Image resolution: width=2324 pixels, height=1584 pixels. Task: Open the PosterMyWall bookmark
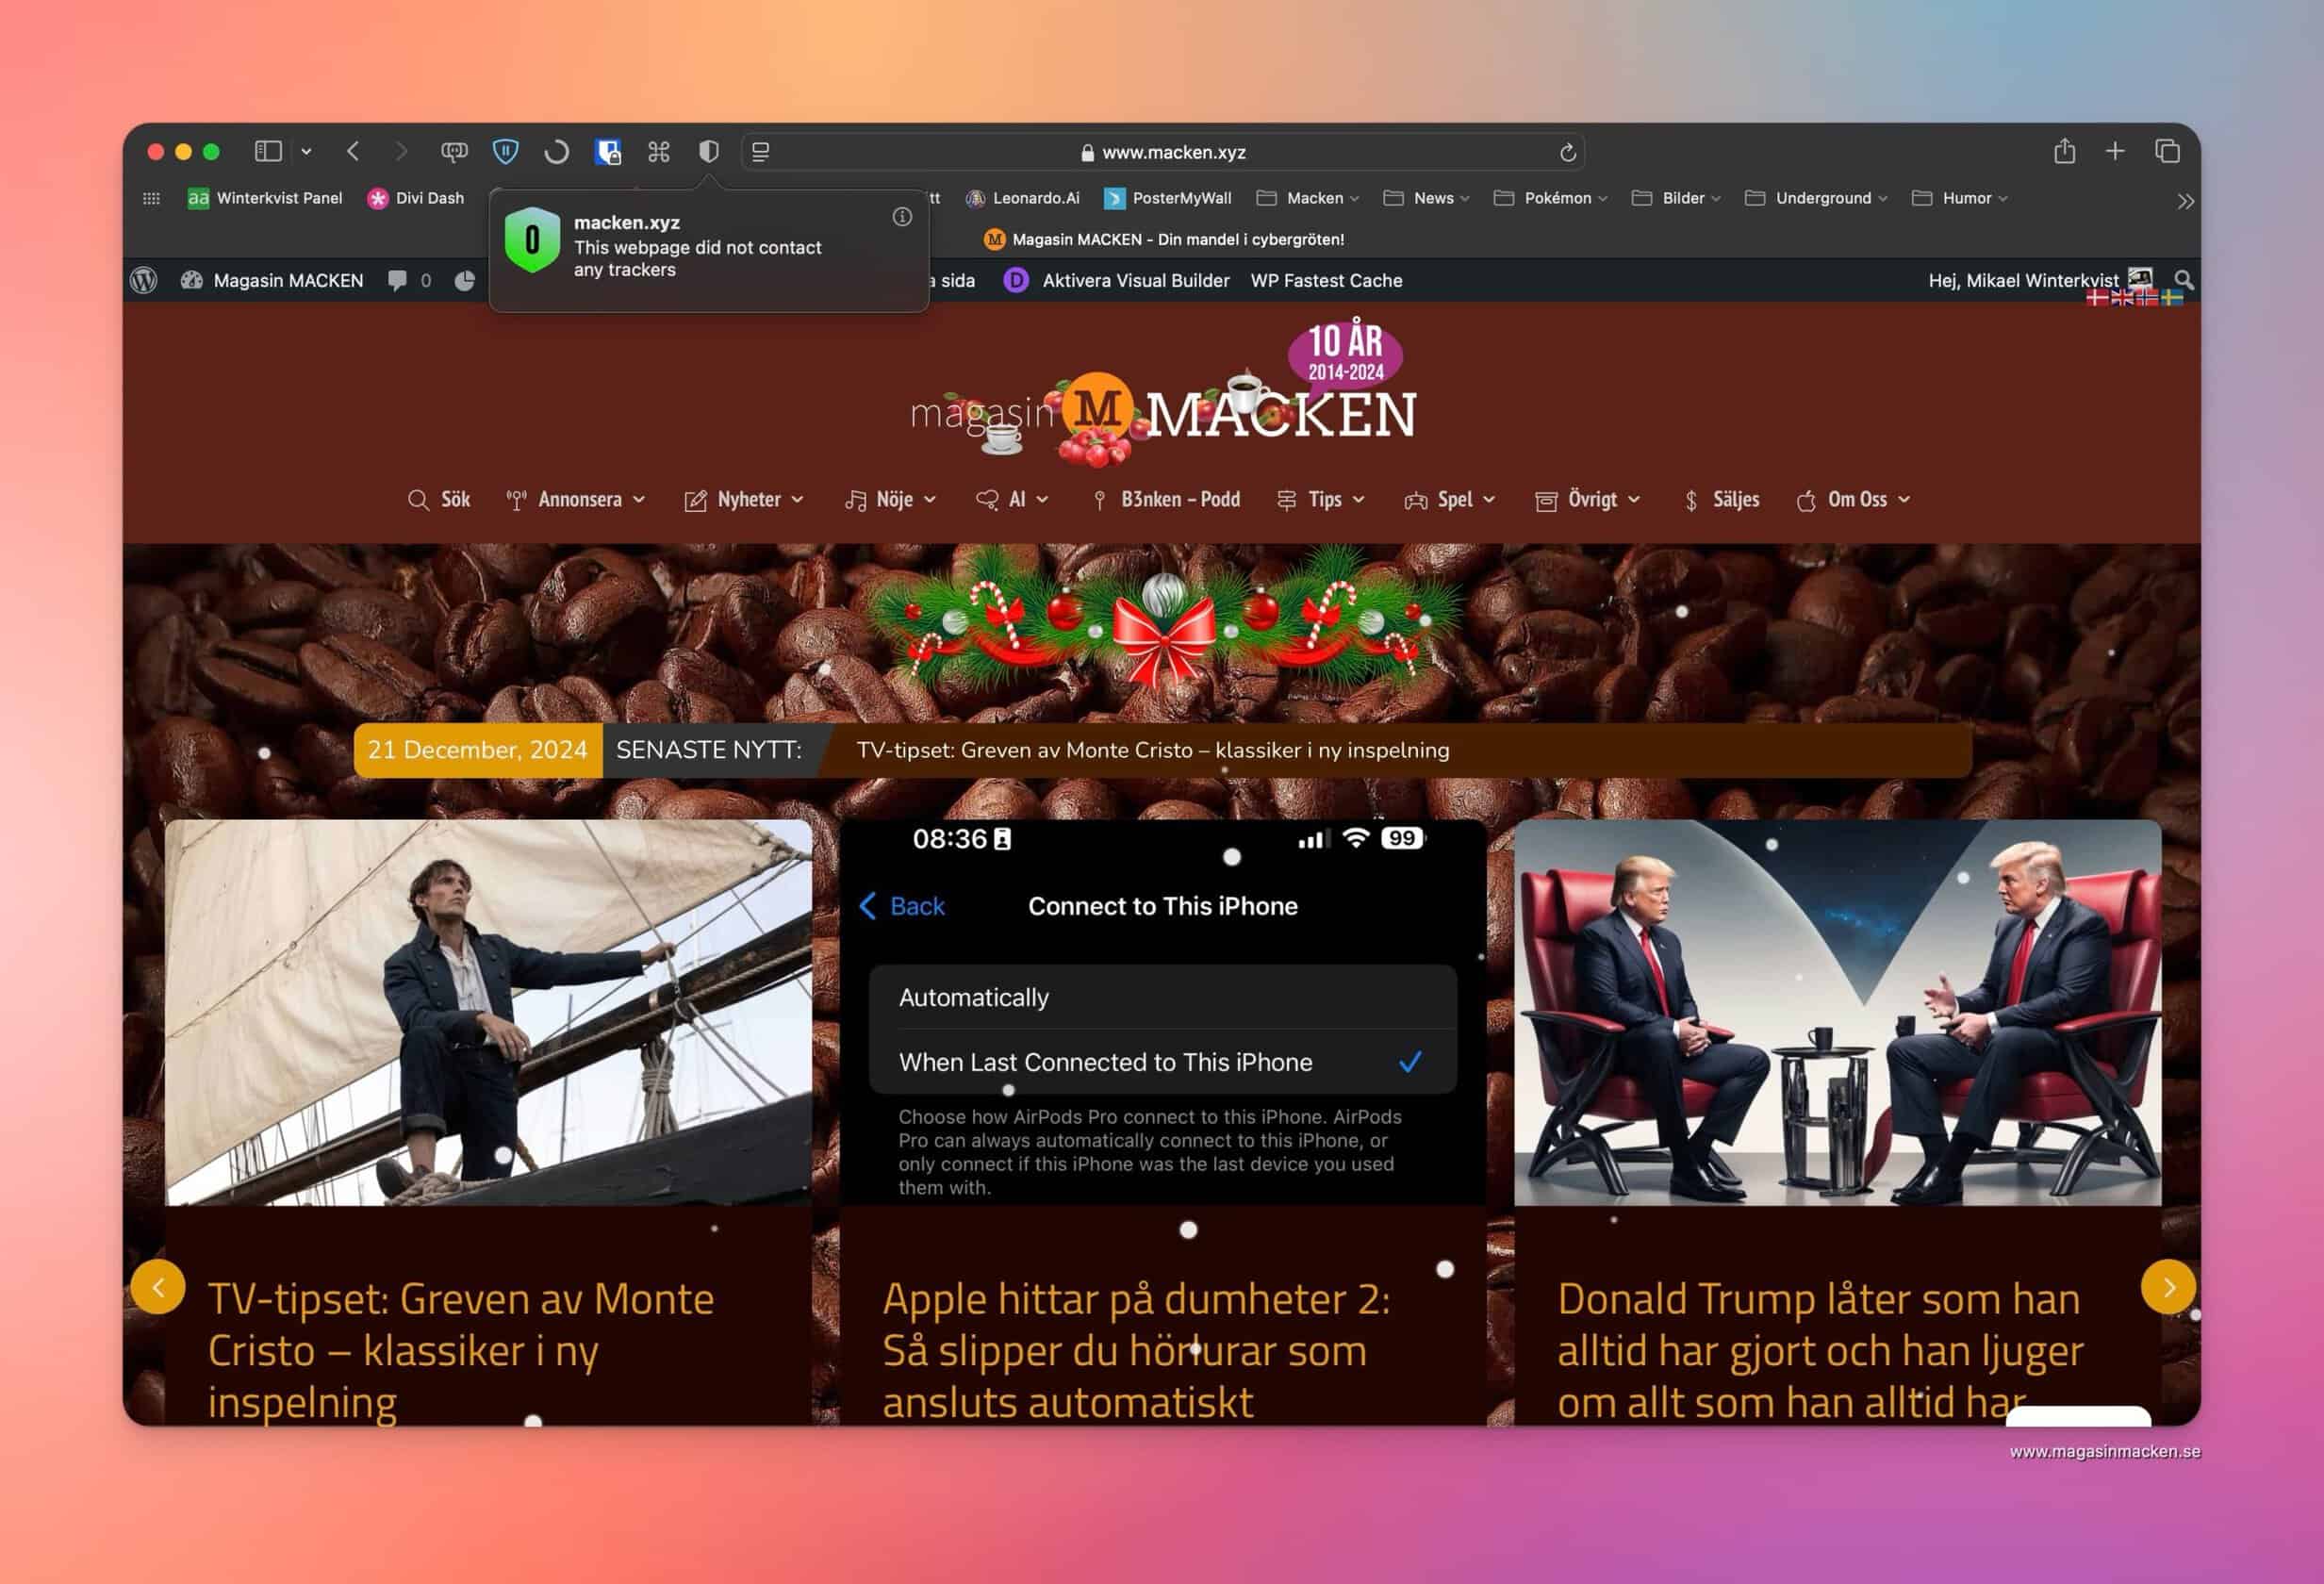tap(1167, 198)
